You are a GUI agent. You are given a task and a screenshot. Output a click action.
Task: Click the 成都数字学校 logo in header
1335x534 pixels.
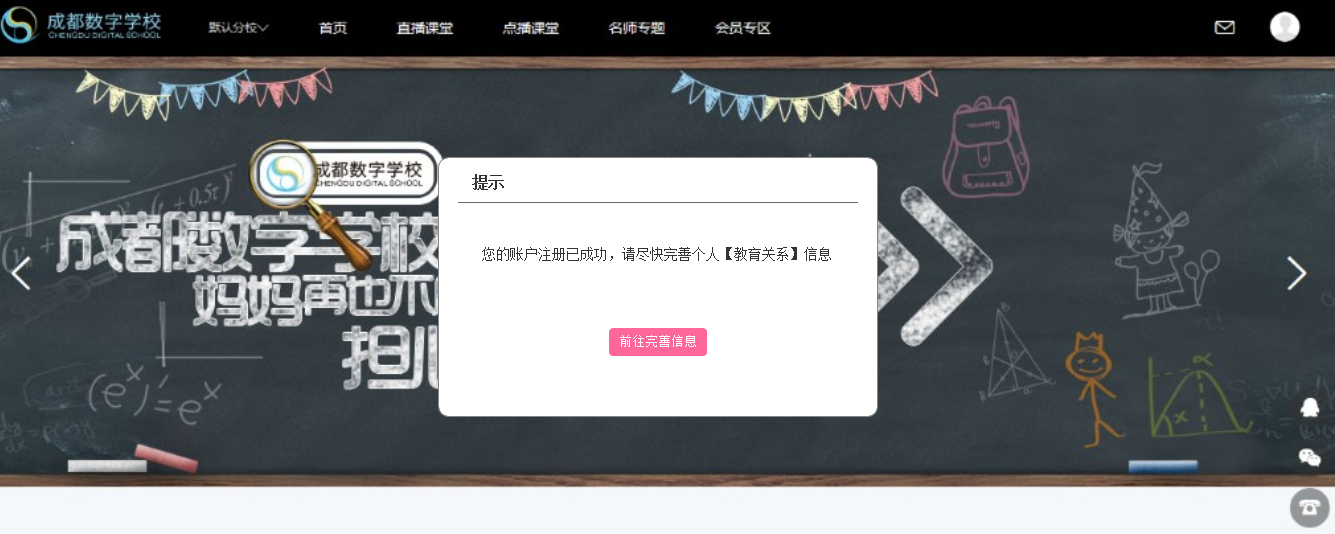click(81, 26)
